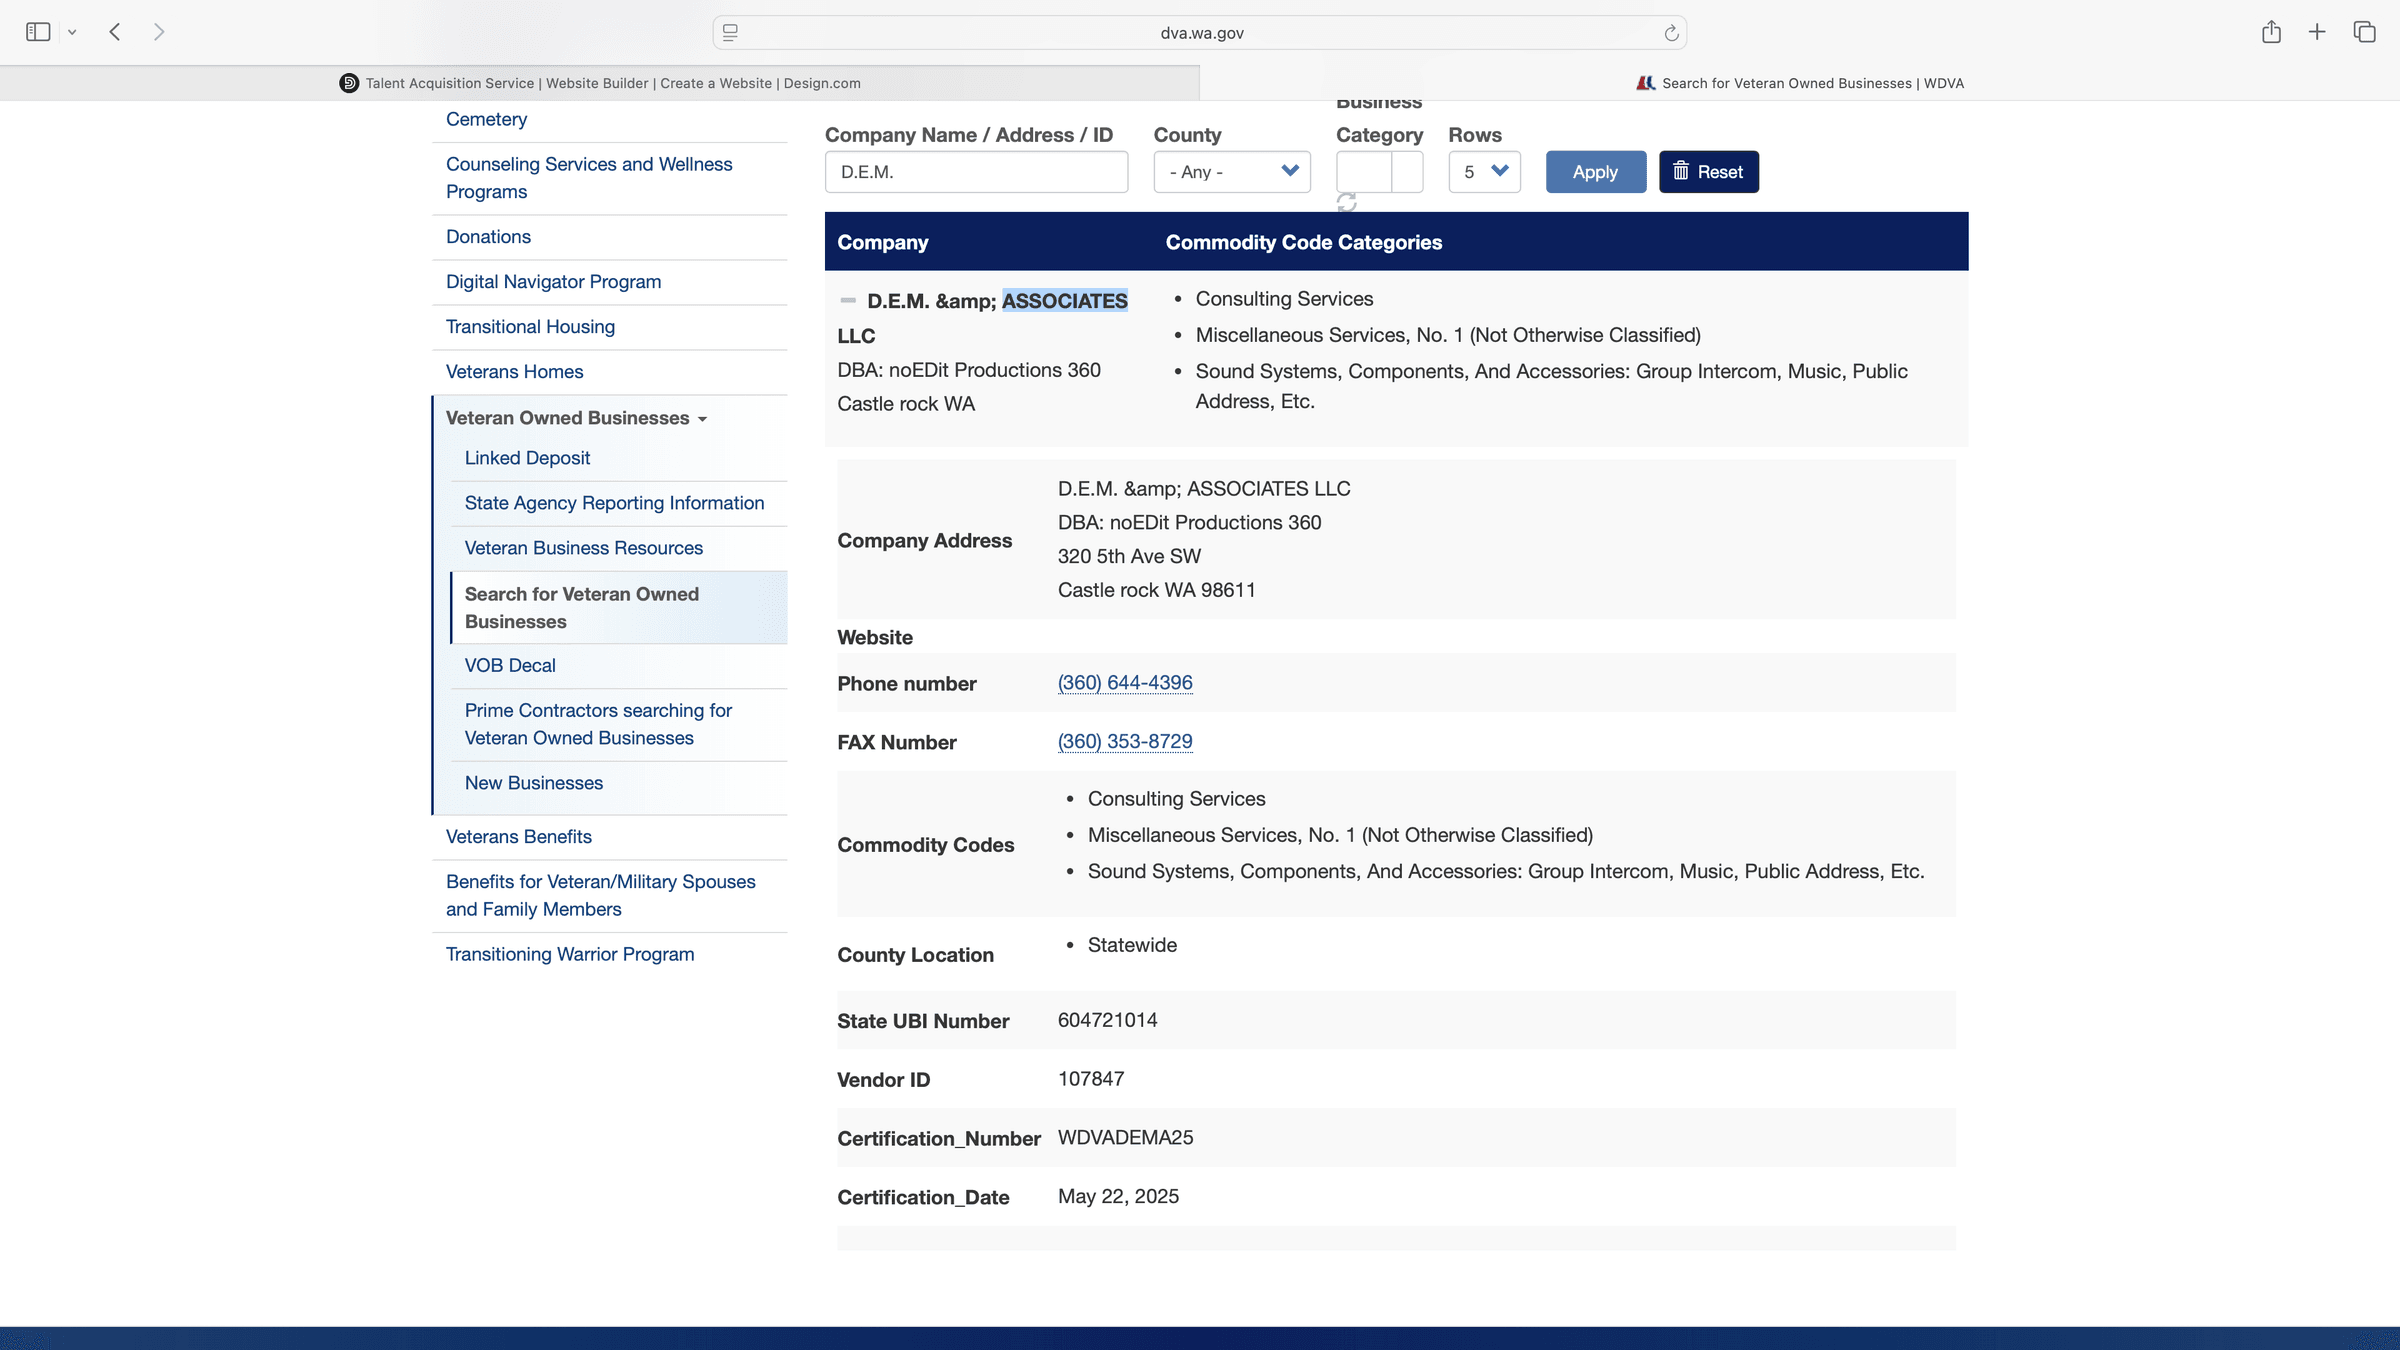Expand the Veteran Owned Businesses menu caret
The width and height of the screenshot is (2400, 1350).
point(702,419)
